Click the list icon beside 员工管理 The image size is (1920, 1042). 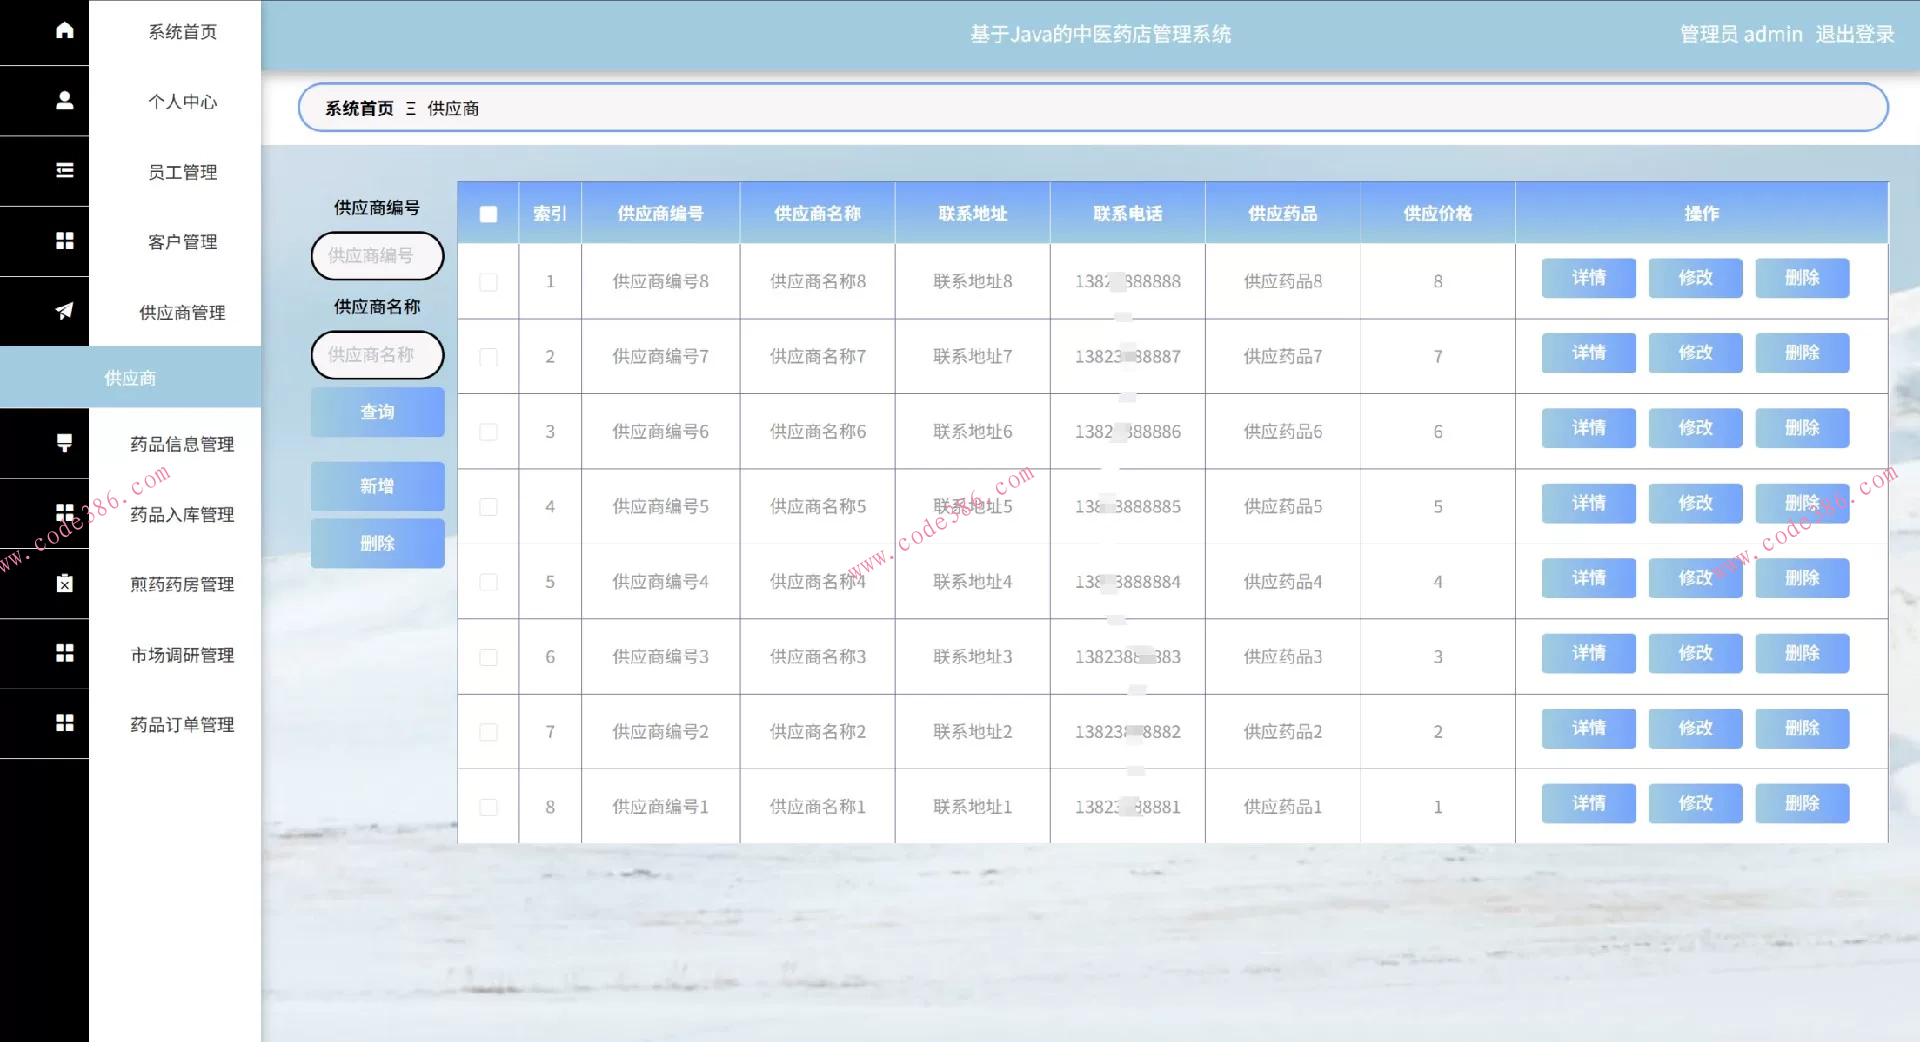[x=64, y=171]
